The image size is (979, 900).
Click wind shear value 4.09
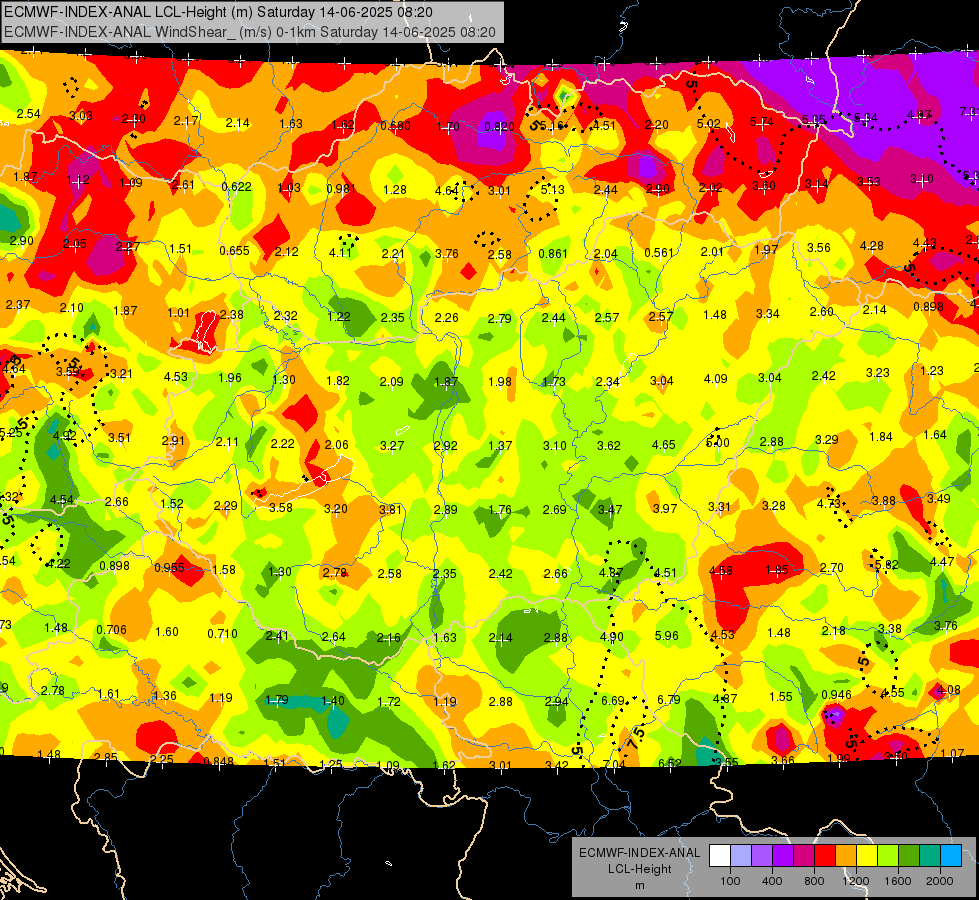pos(716,378)
